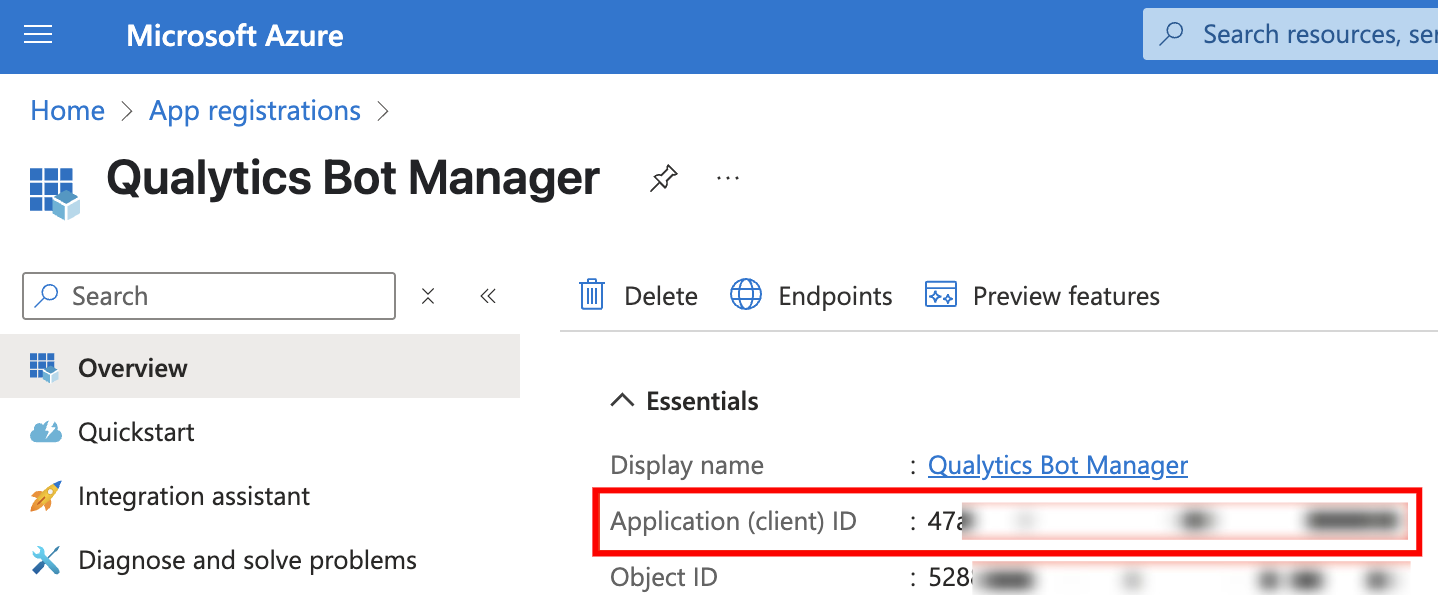Collapse the Essentials section
This screenshot has height=603, width=1438.
622,399
